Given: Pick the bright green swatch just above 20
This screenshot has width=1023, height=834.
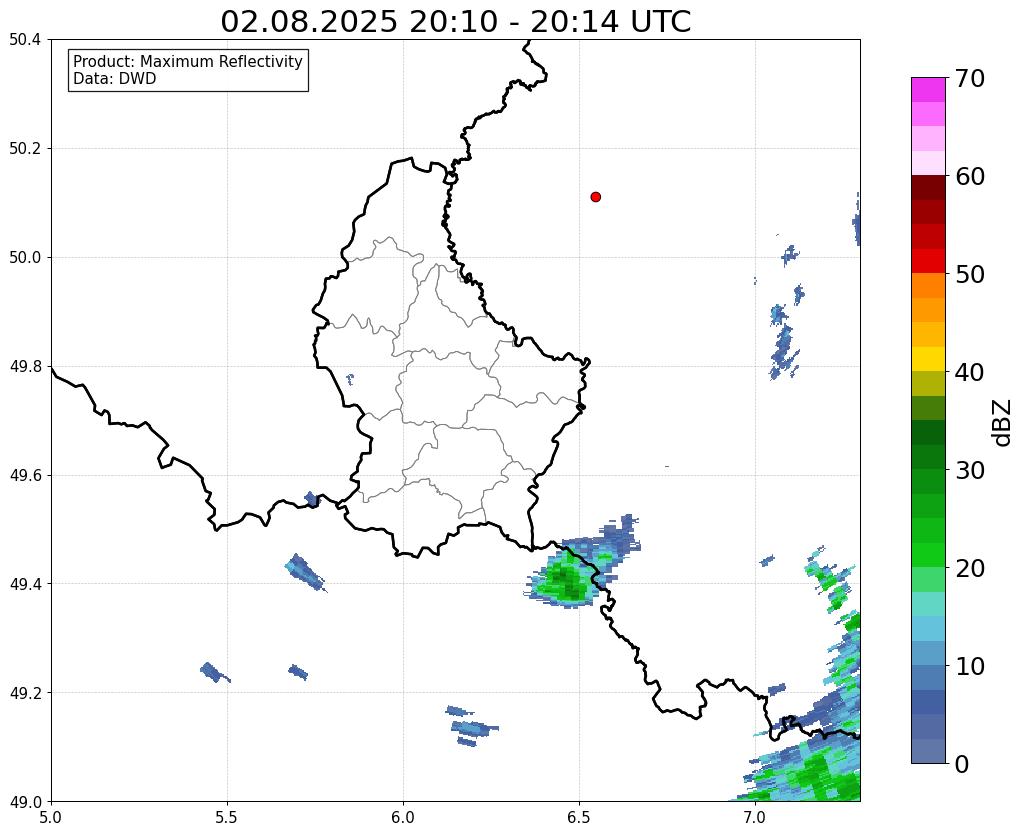Looking at the screenshot, I should click(x=928, y=555).
